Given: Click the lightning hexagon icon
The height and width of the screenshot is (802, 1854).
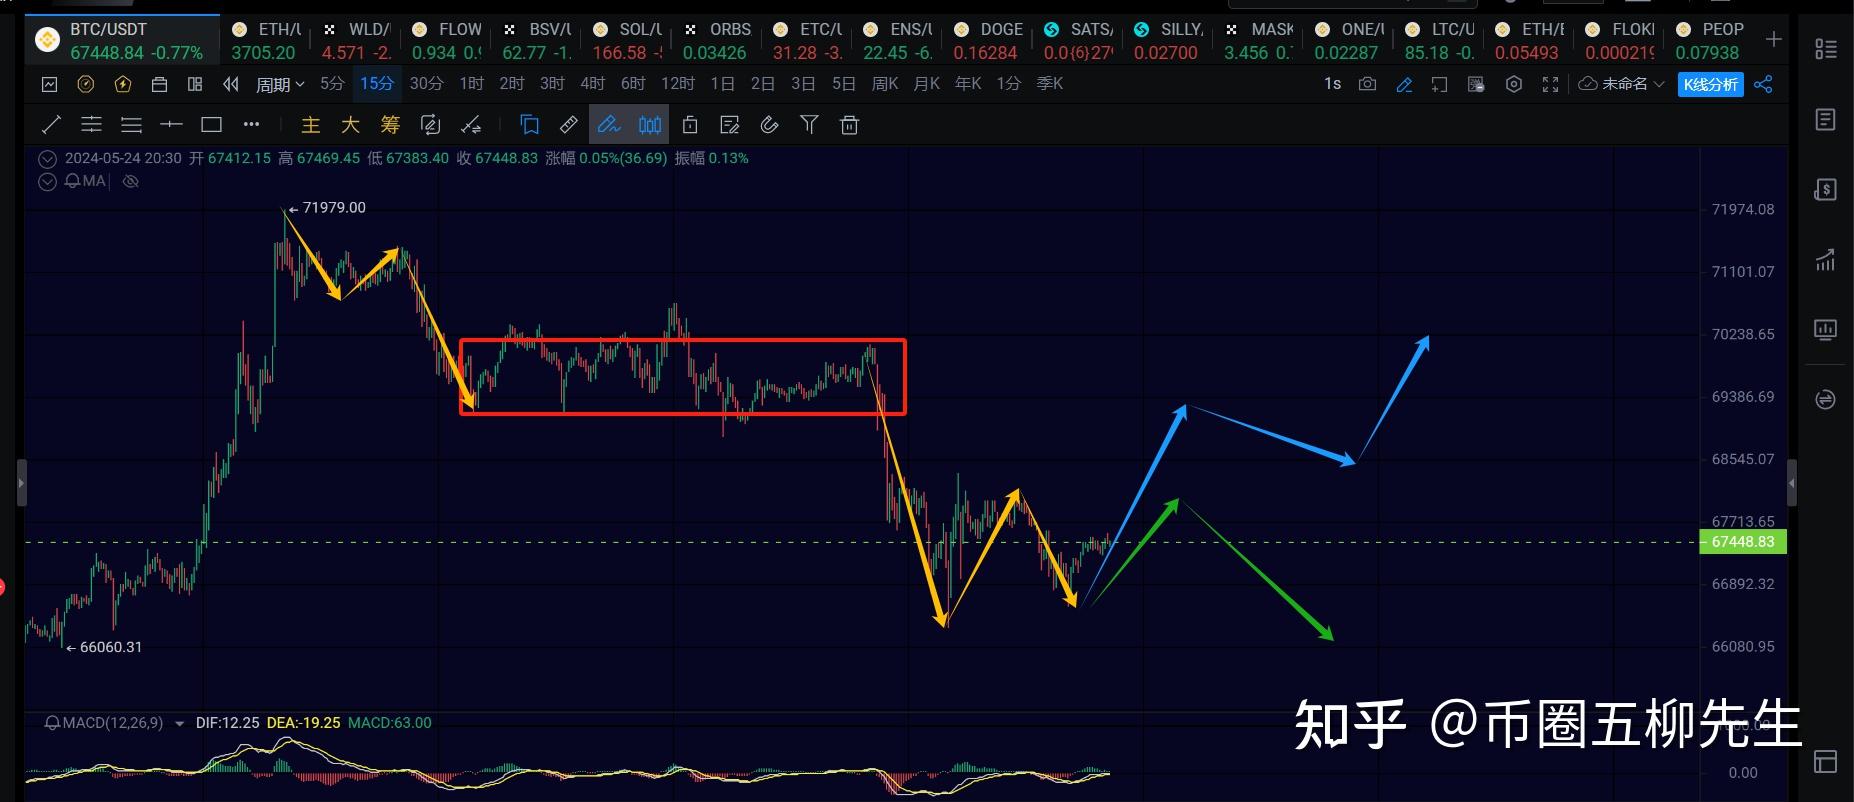Looking at the screenshot, I should coord(122,84).
